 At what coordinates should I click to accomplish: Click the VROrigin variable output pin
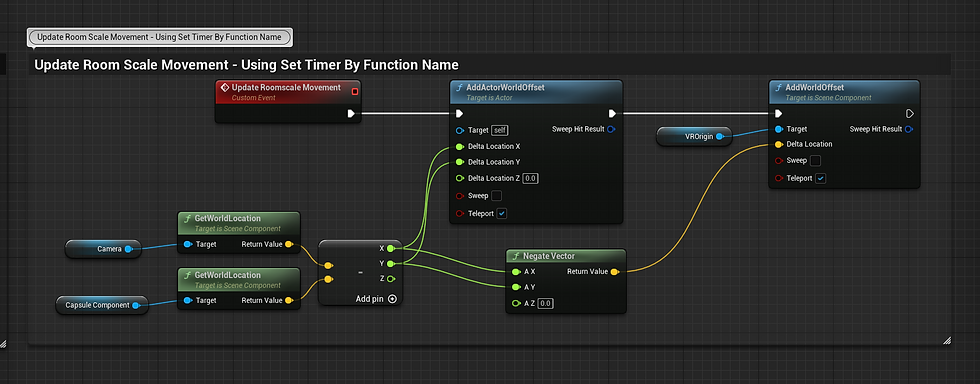point(719,136)
